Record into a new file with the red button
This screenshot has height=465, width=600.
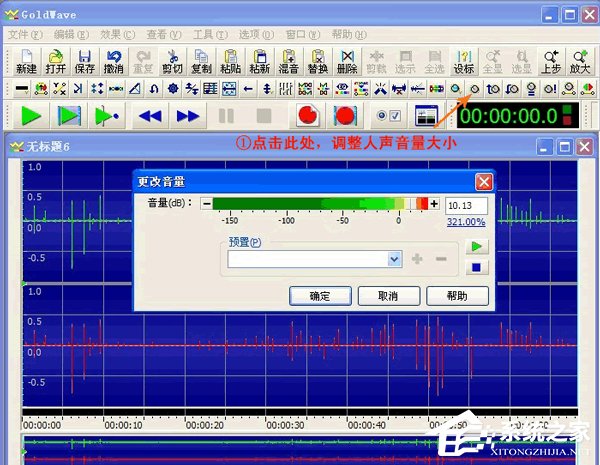coord(308,116)
